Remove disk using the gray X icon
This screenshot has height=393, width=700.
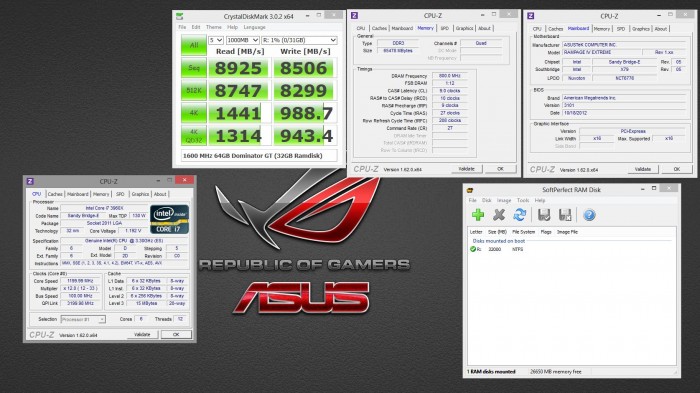[499, 215]
